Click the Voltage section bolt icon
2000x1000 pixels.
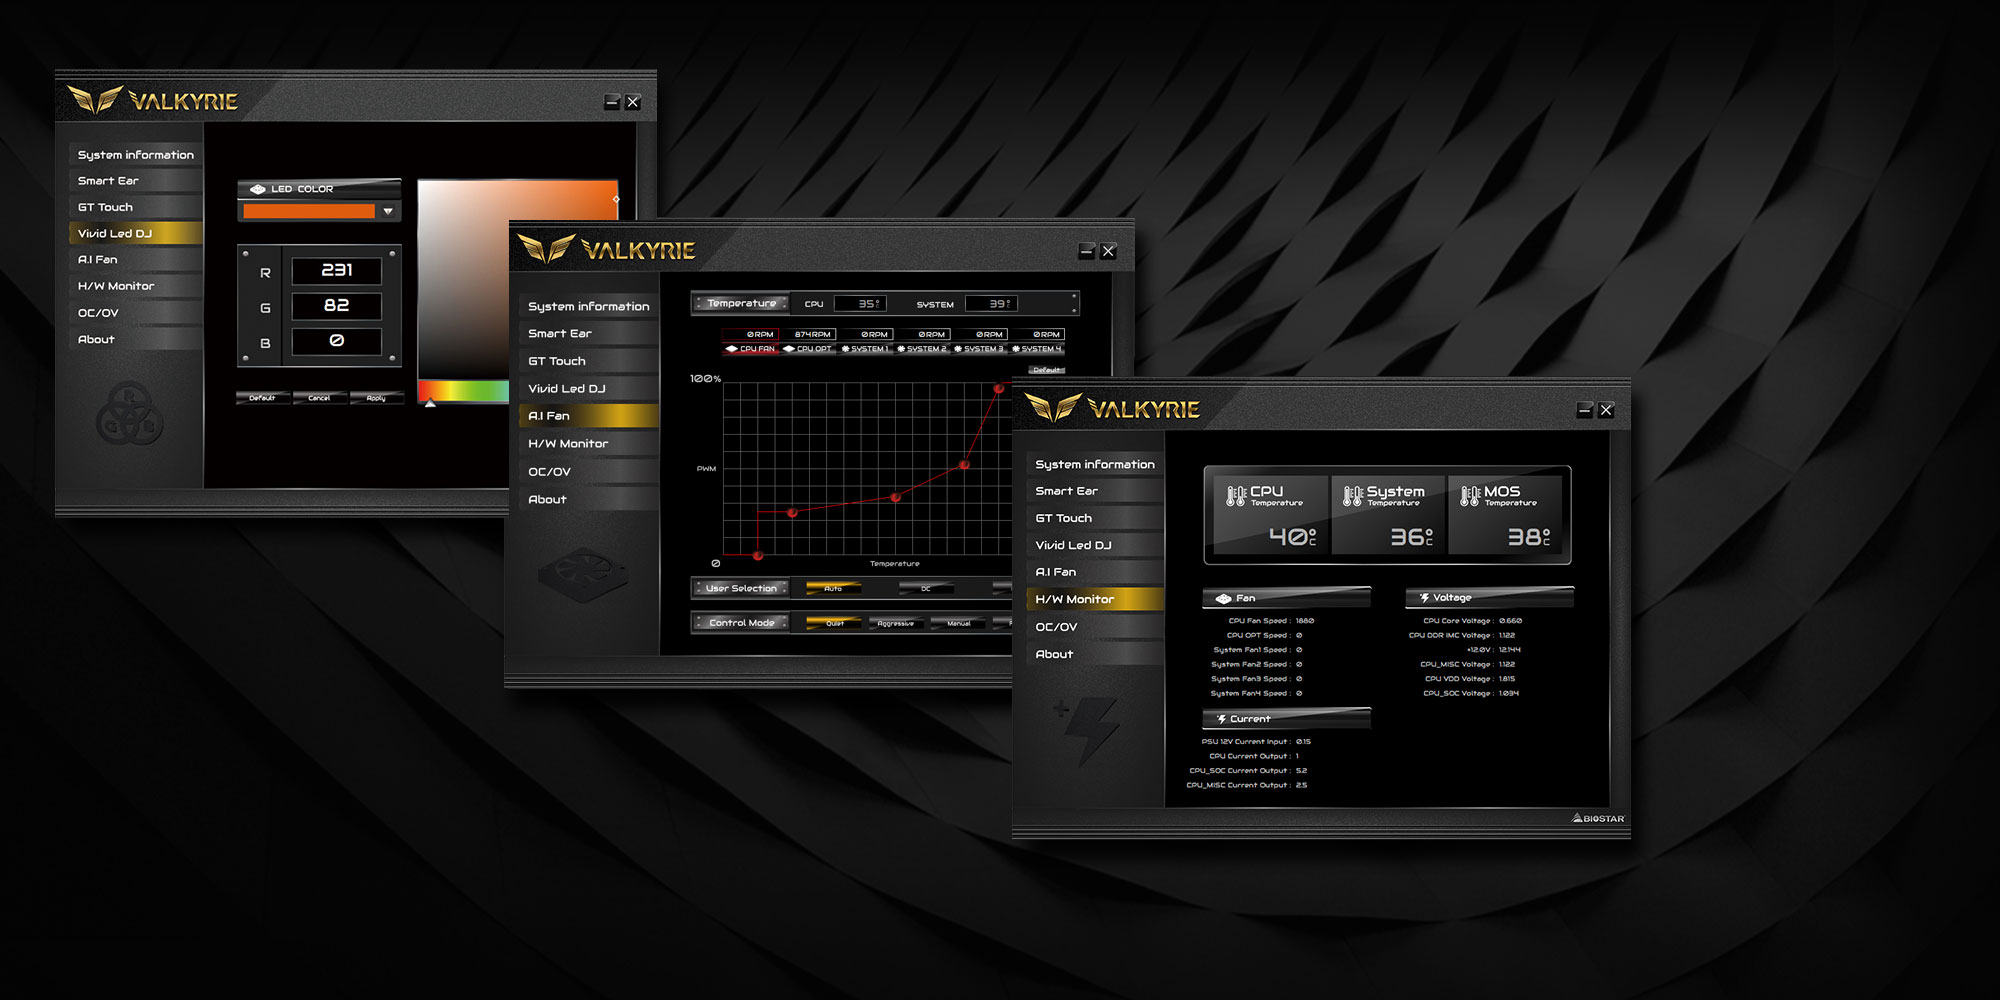[1424, 598]
